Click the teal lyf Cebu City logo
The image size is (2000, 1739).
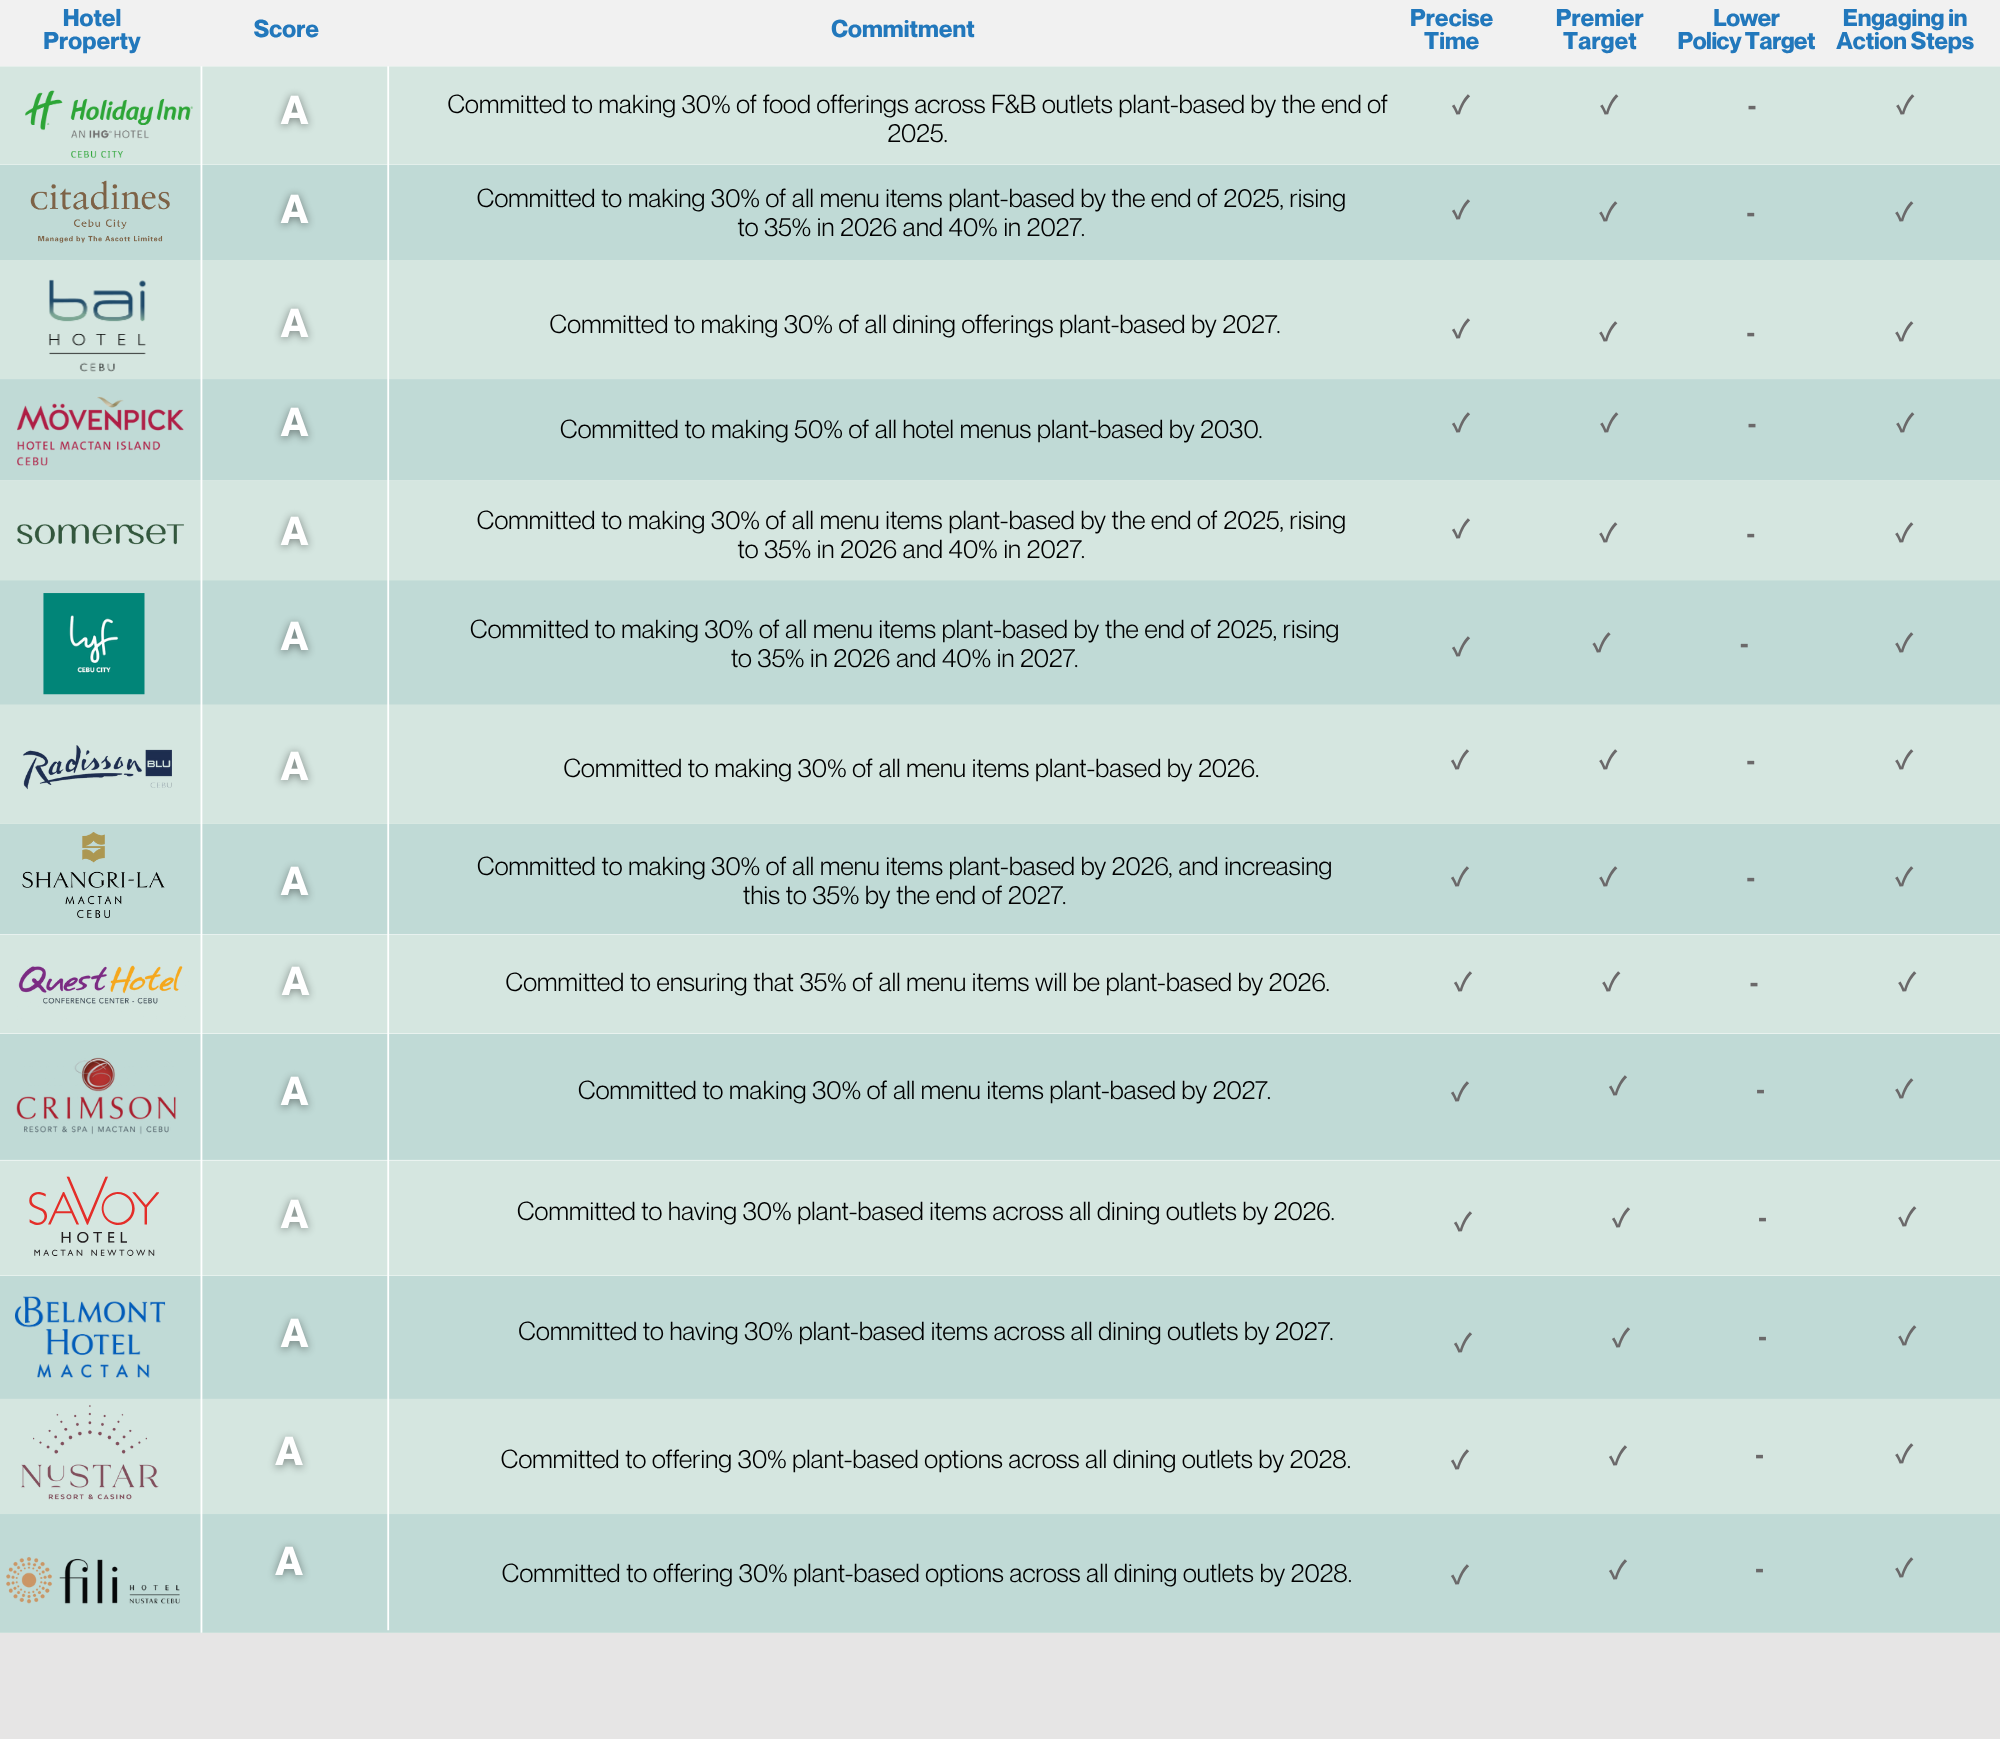coord(94,643)
